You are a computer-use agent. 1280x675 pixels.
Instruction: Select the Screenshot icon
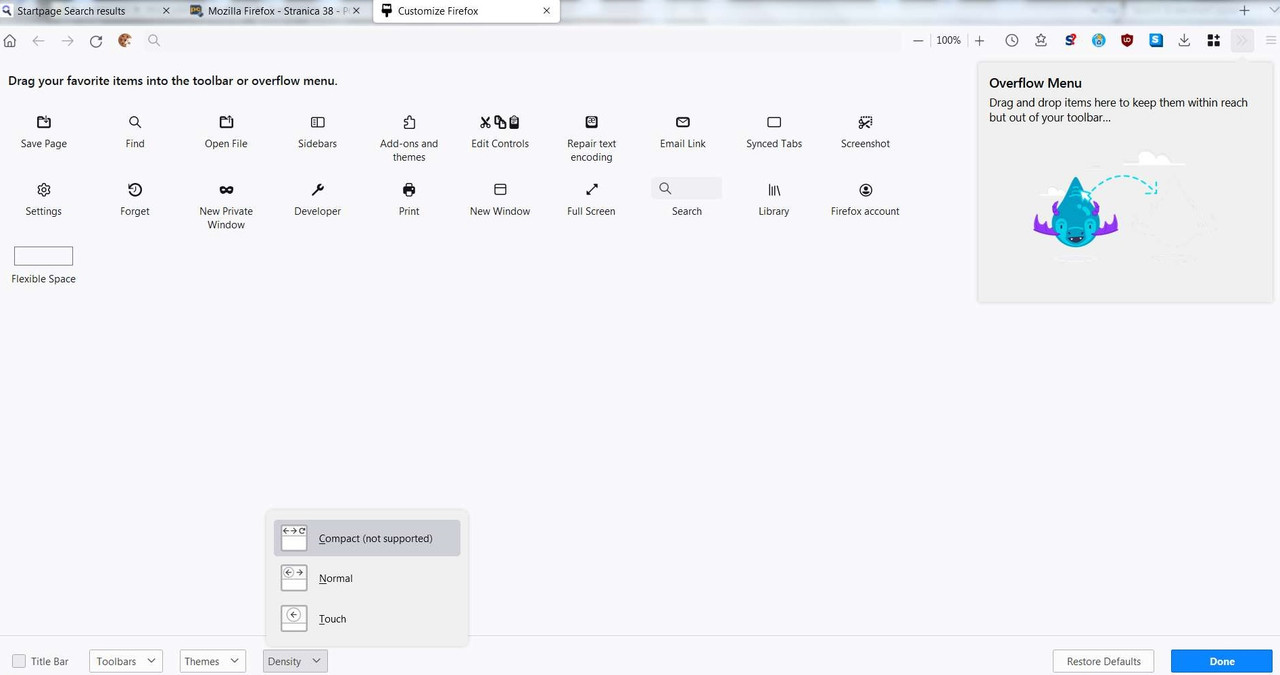point(866,122)
